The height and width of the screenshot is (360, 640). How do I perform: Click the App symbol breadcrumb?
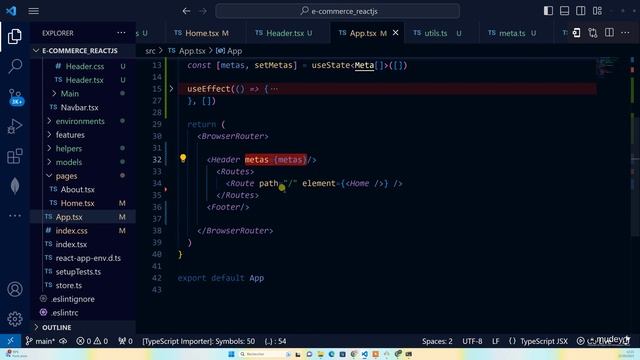click(234, 51)
